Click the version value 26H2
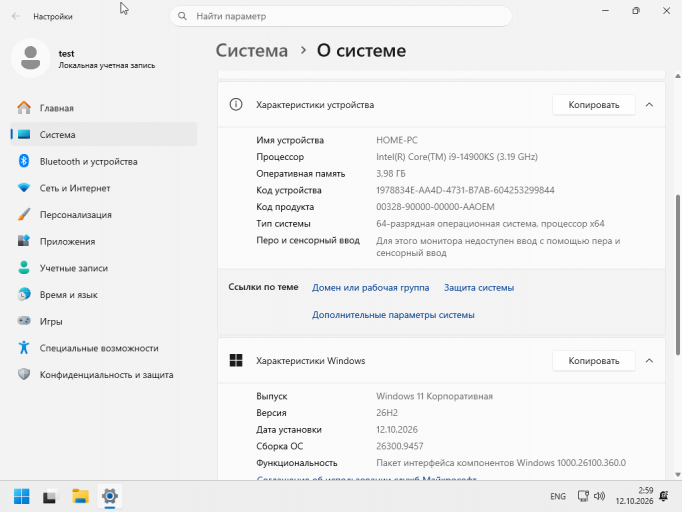The image size is (682, 512). [387, 412]
